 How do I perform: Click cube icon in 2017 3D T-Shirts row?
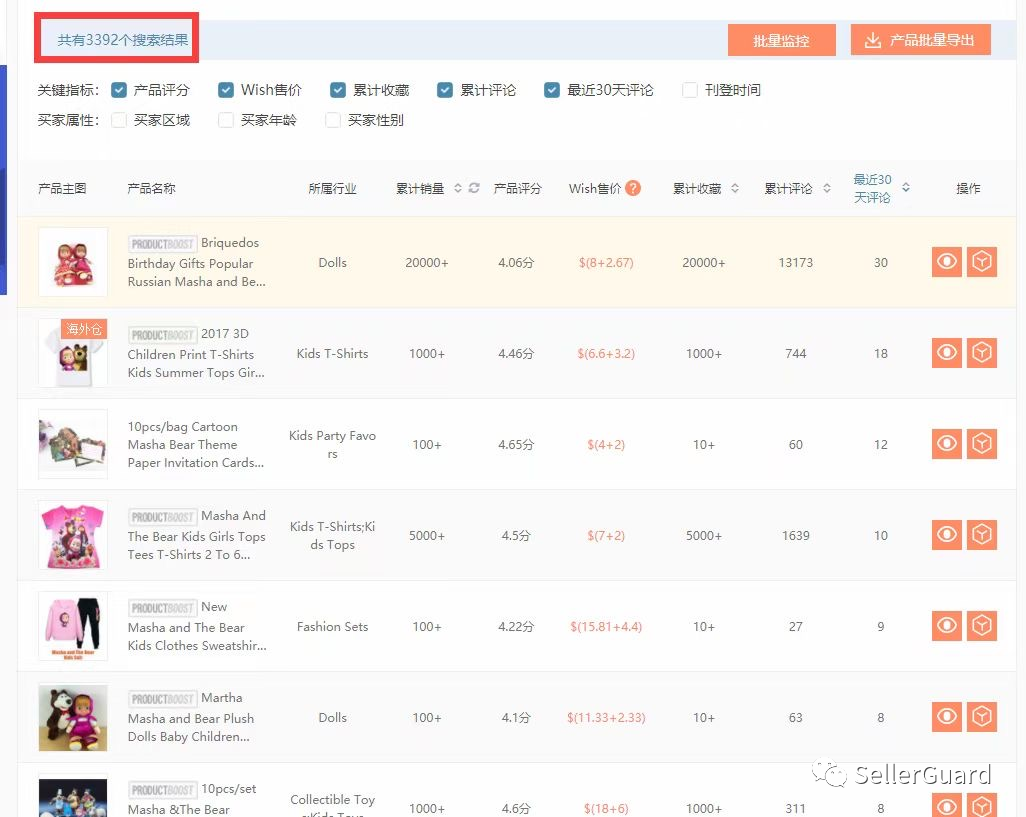coord(982,353)
